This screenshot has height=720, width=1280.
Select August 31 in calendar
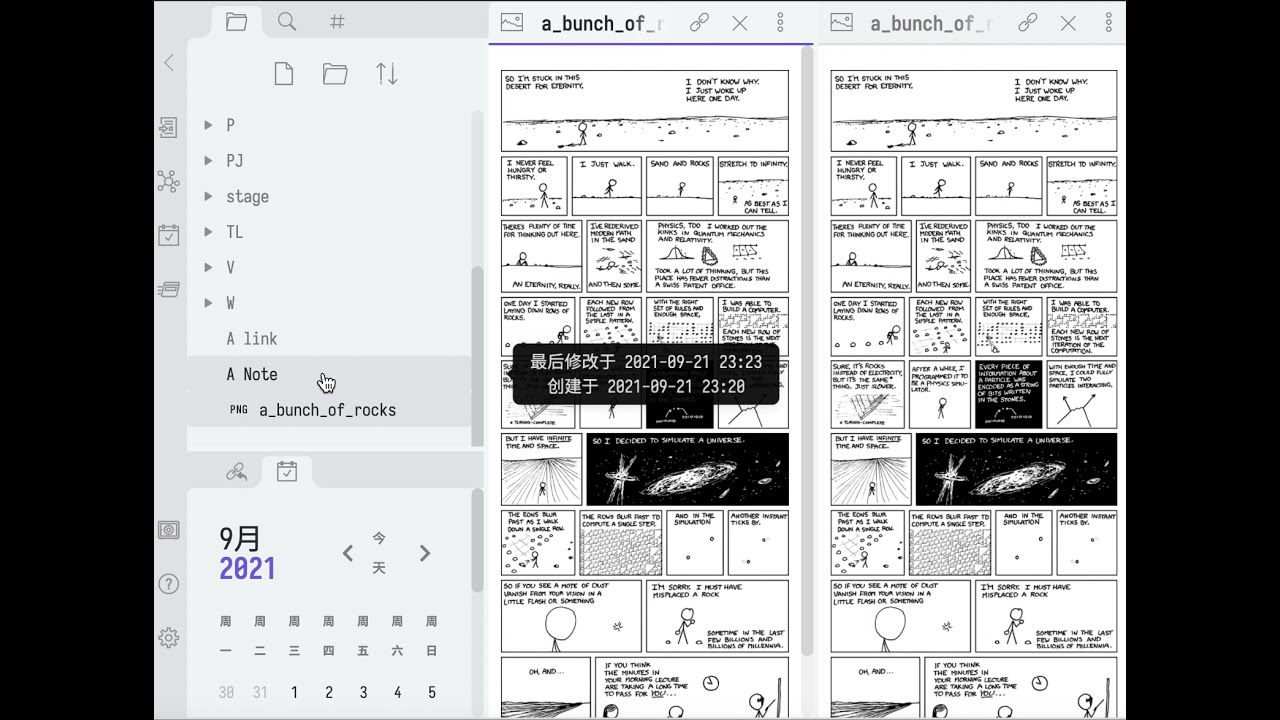coord(260,692)
